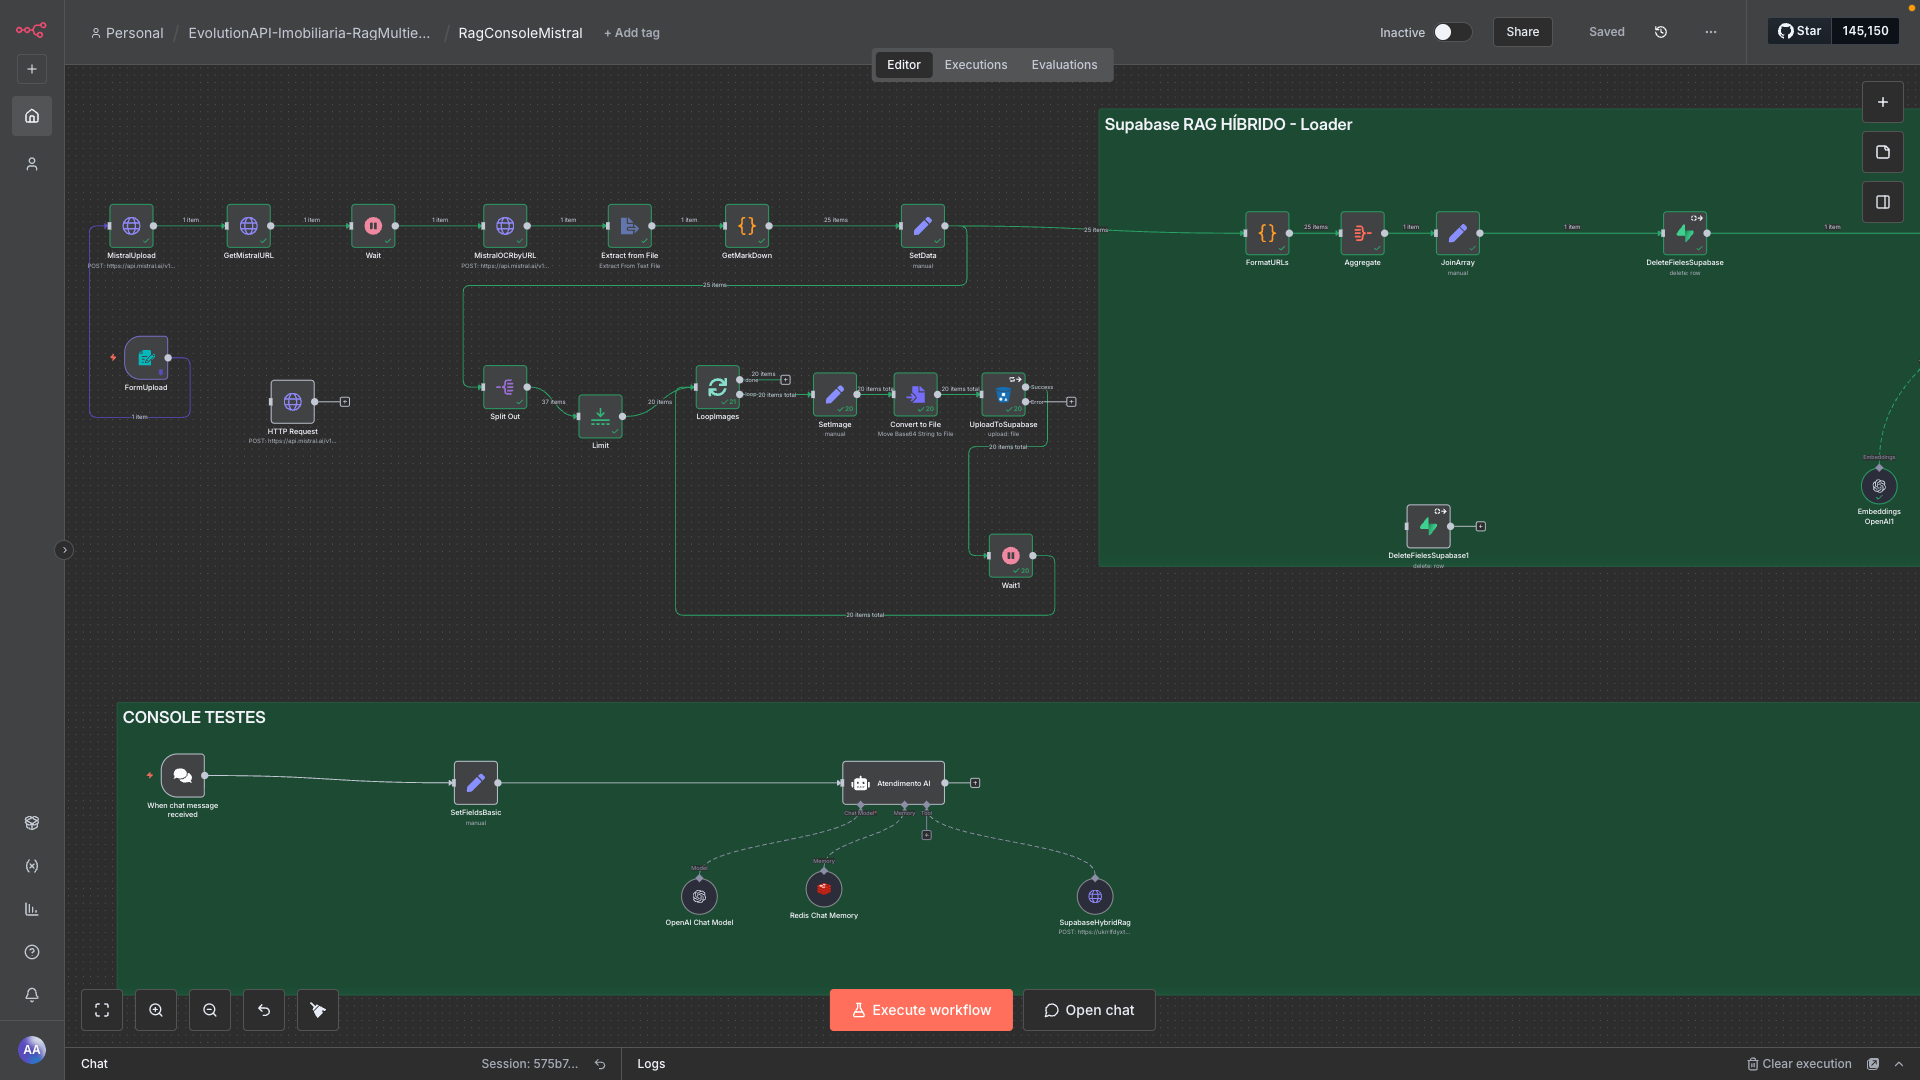Select the Redis Chat Memory node
1920x1080 pixels.
[x=824, y=889]
